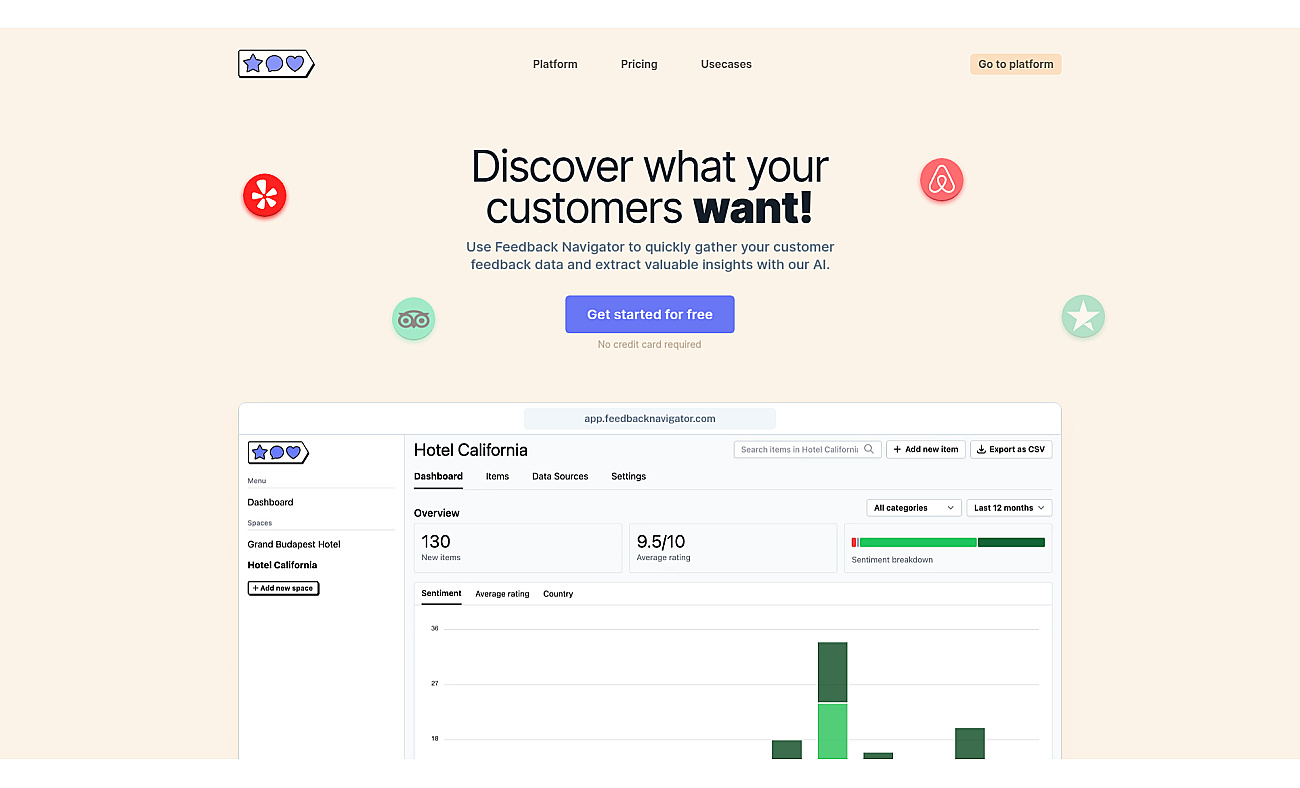Click the sentiment breakdown bar
This screenshot has height=788, width=1300.
point(948,542)
